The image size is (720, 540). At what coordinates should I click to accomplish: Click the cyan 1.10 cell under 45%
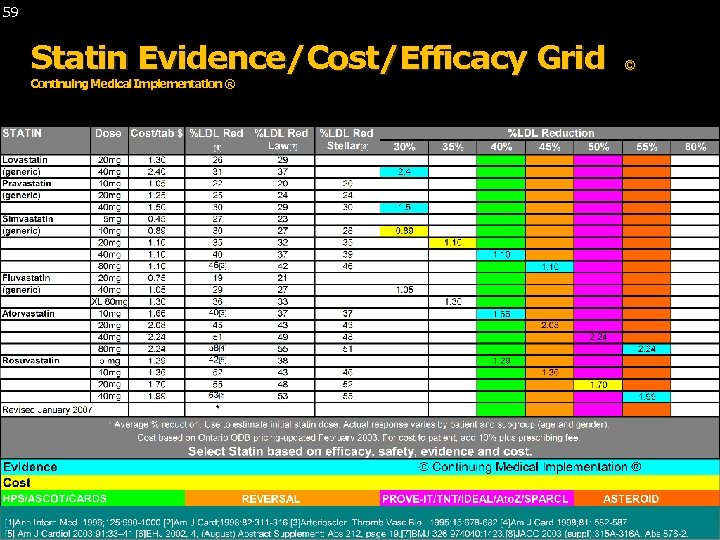click(550, 266)
